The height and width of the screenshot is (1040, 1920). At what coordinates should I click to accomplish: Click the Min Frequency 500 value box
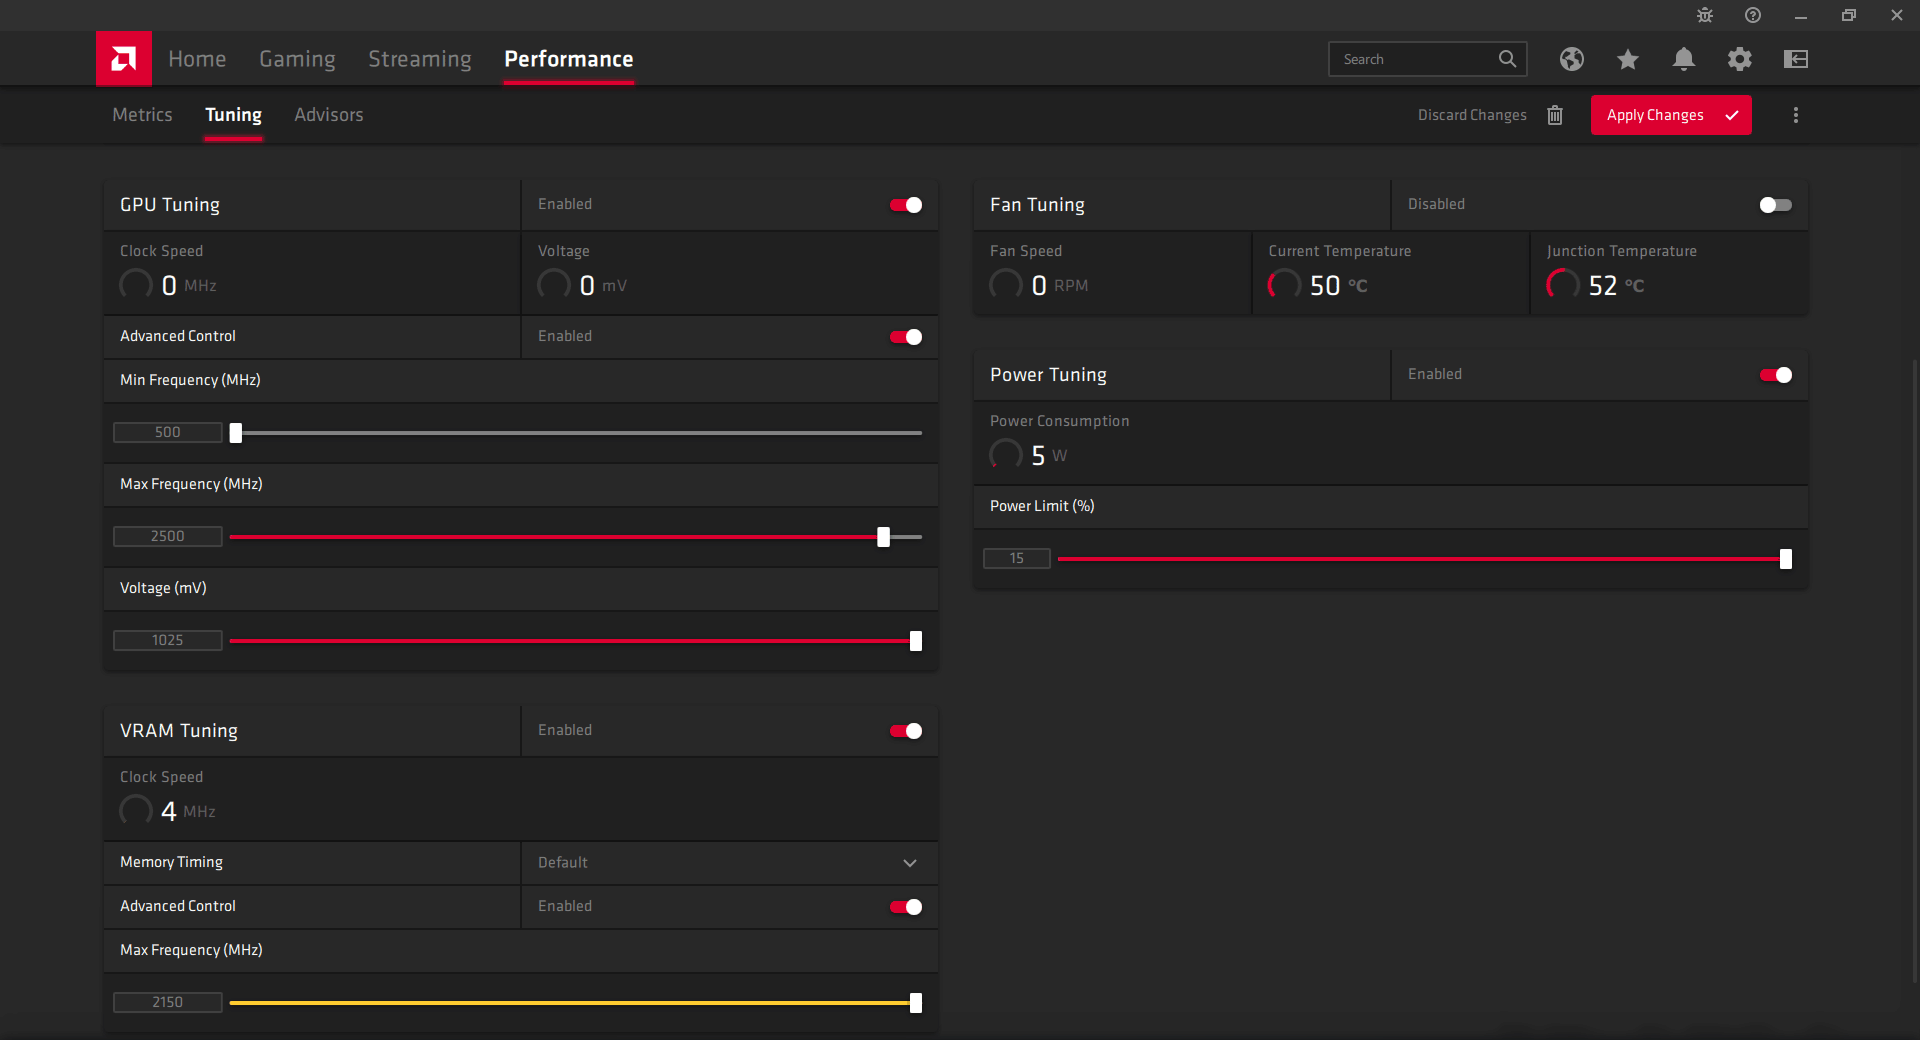point(168,433)
